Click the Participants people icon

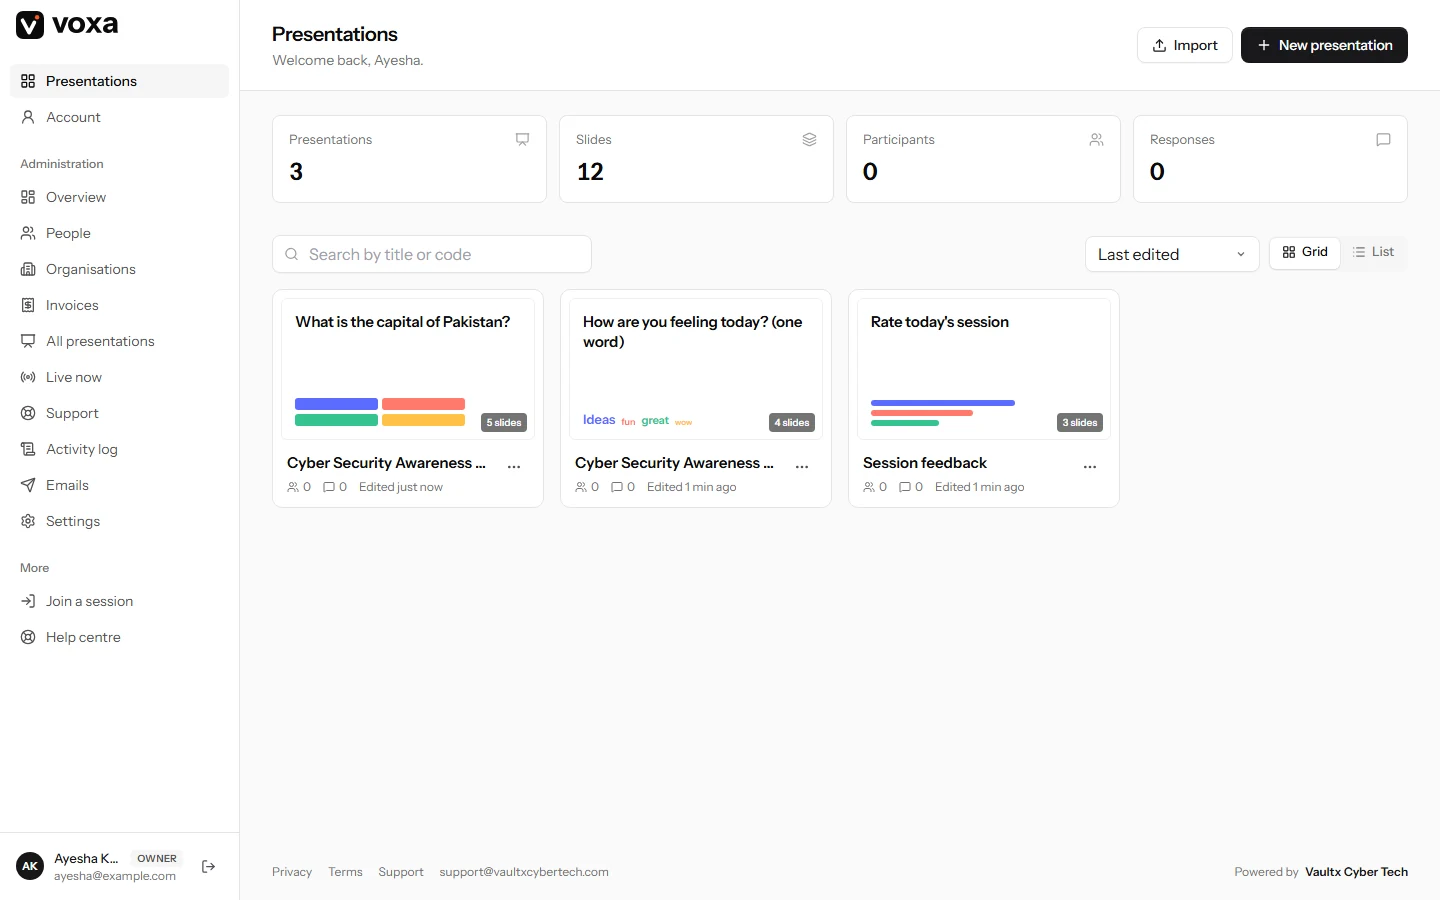coord(1096,140)
